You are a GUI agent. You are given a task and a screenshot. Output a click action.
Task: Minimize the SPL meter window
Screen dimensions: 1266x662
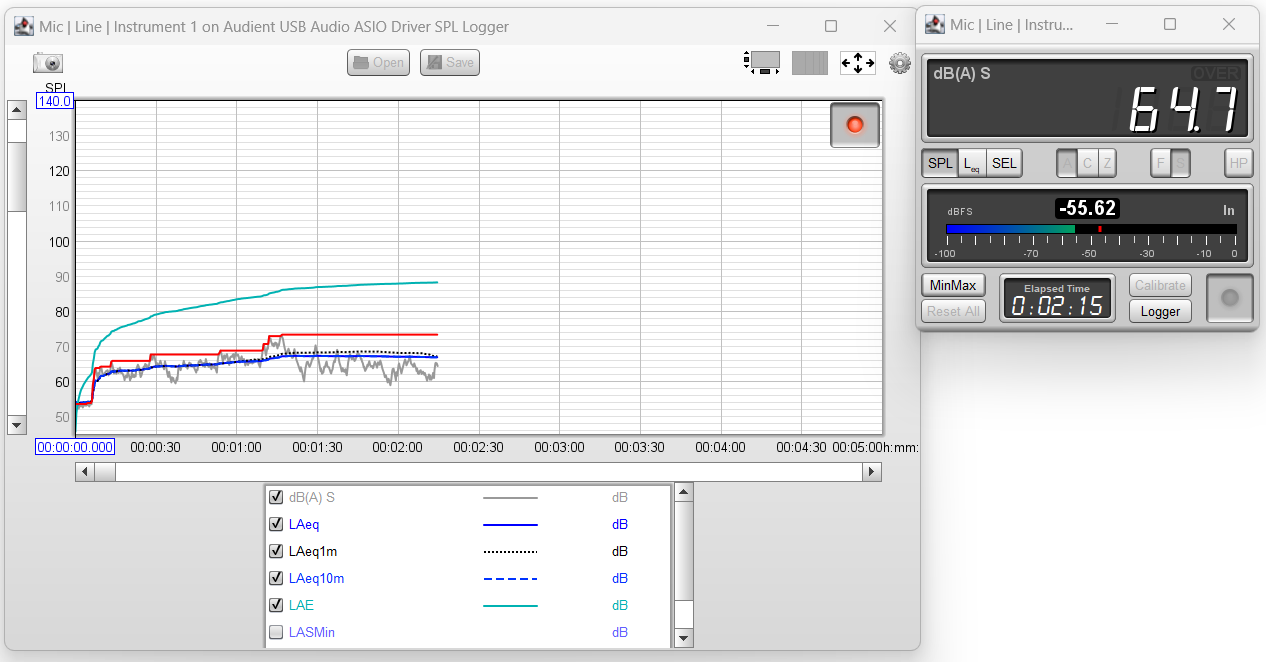point(1110,24)
